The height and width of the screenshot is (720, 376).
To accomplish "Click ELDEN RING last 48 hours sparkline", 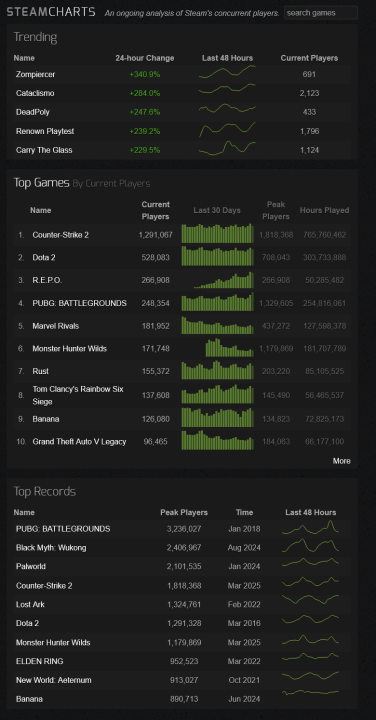I will 310,657.
